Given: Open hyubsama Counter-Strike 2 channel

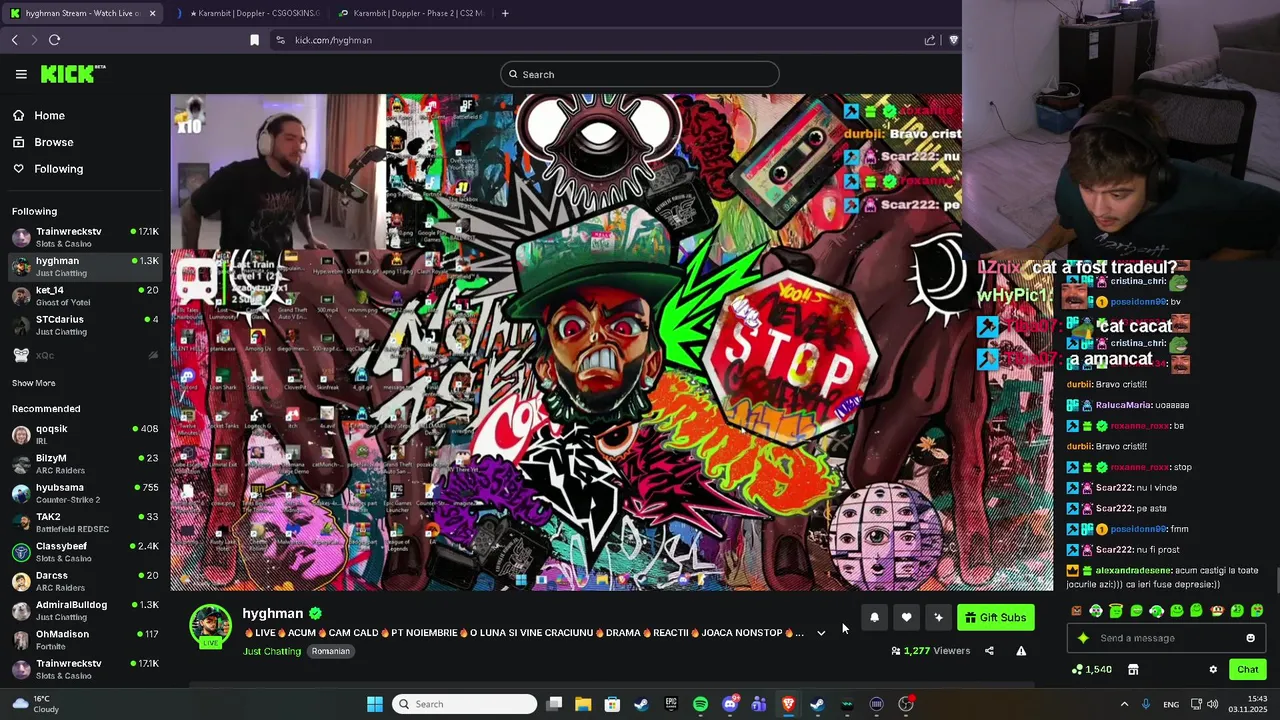Looking at the screenshot, I should point(84,493).
